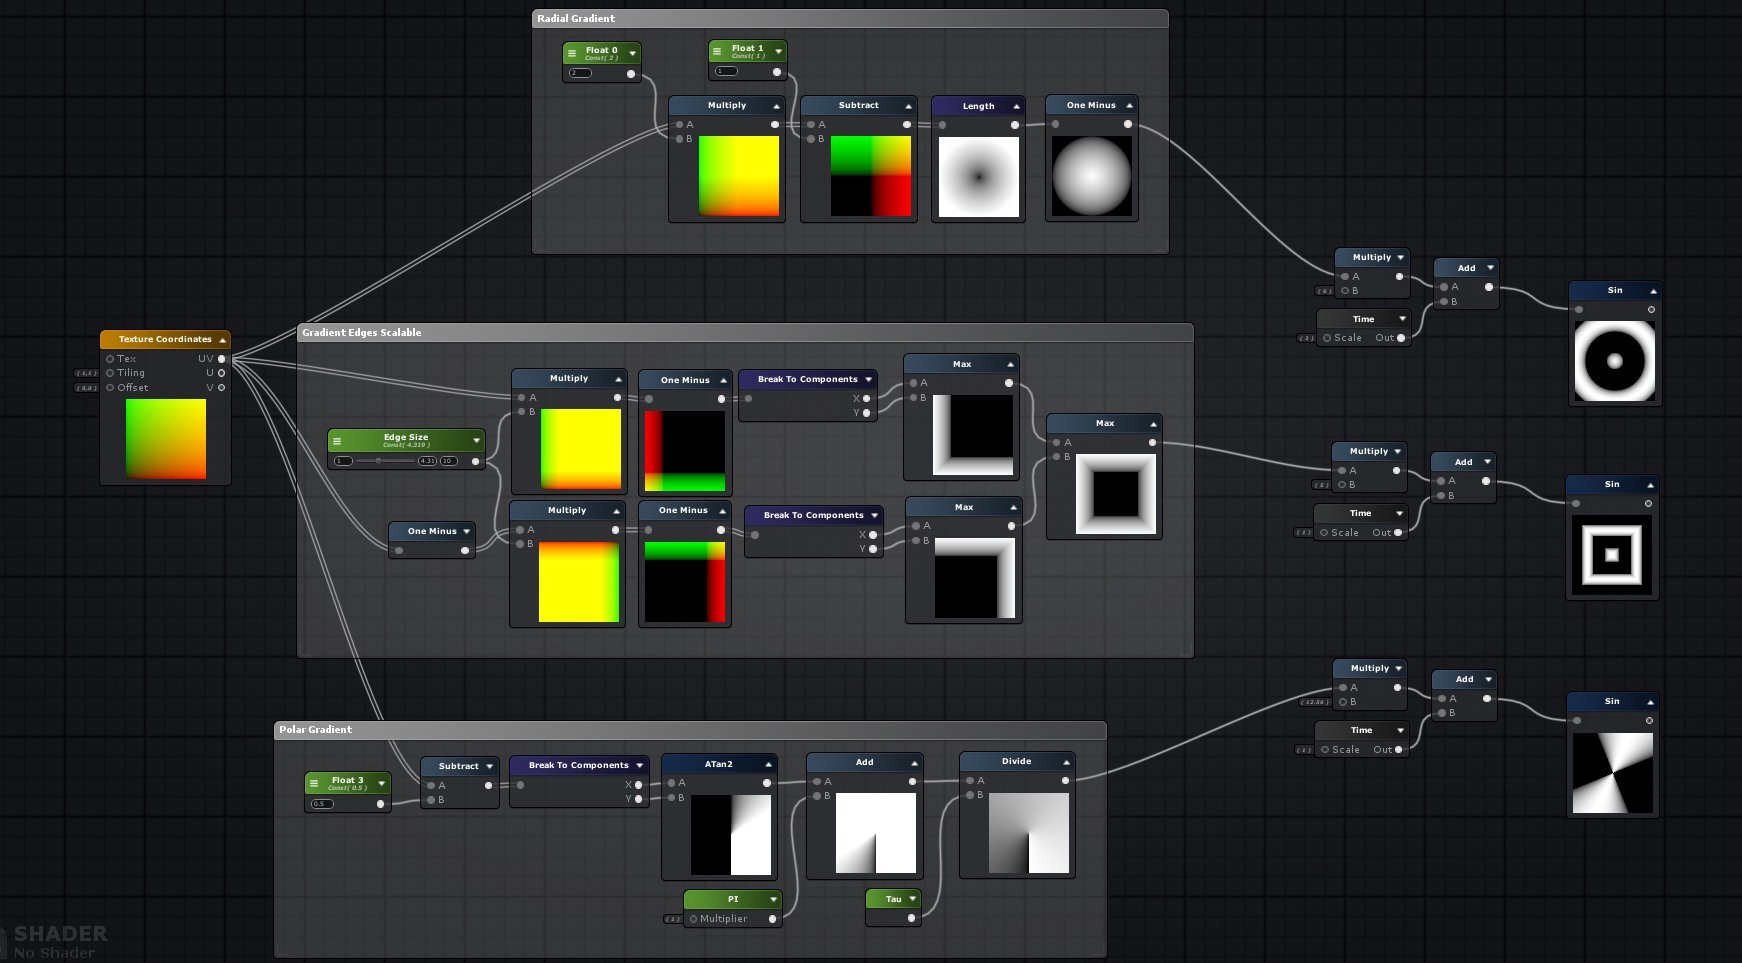Click the Float 3 value input field
This screenshot has height=963, width=1742.
click(321, 804)
